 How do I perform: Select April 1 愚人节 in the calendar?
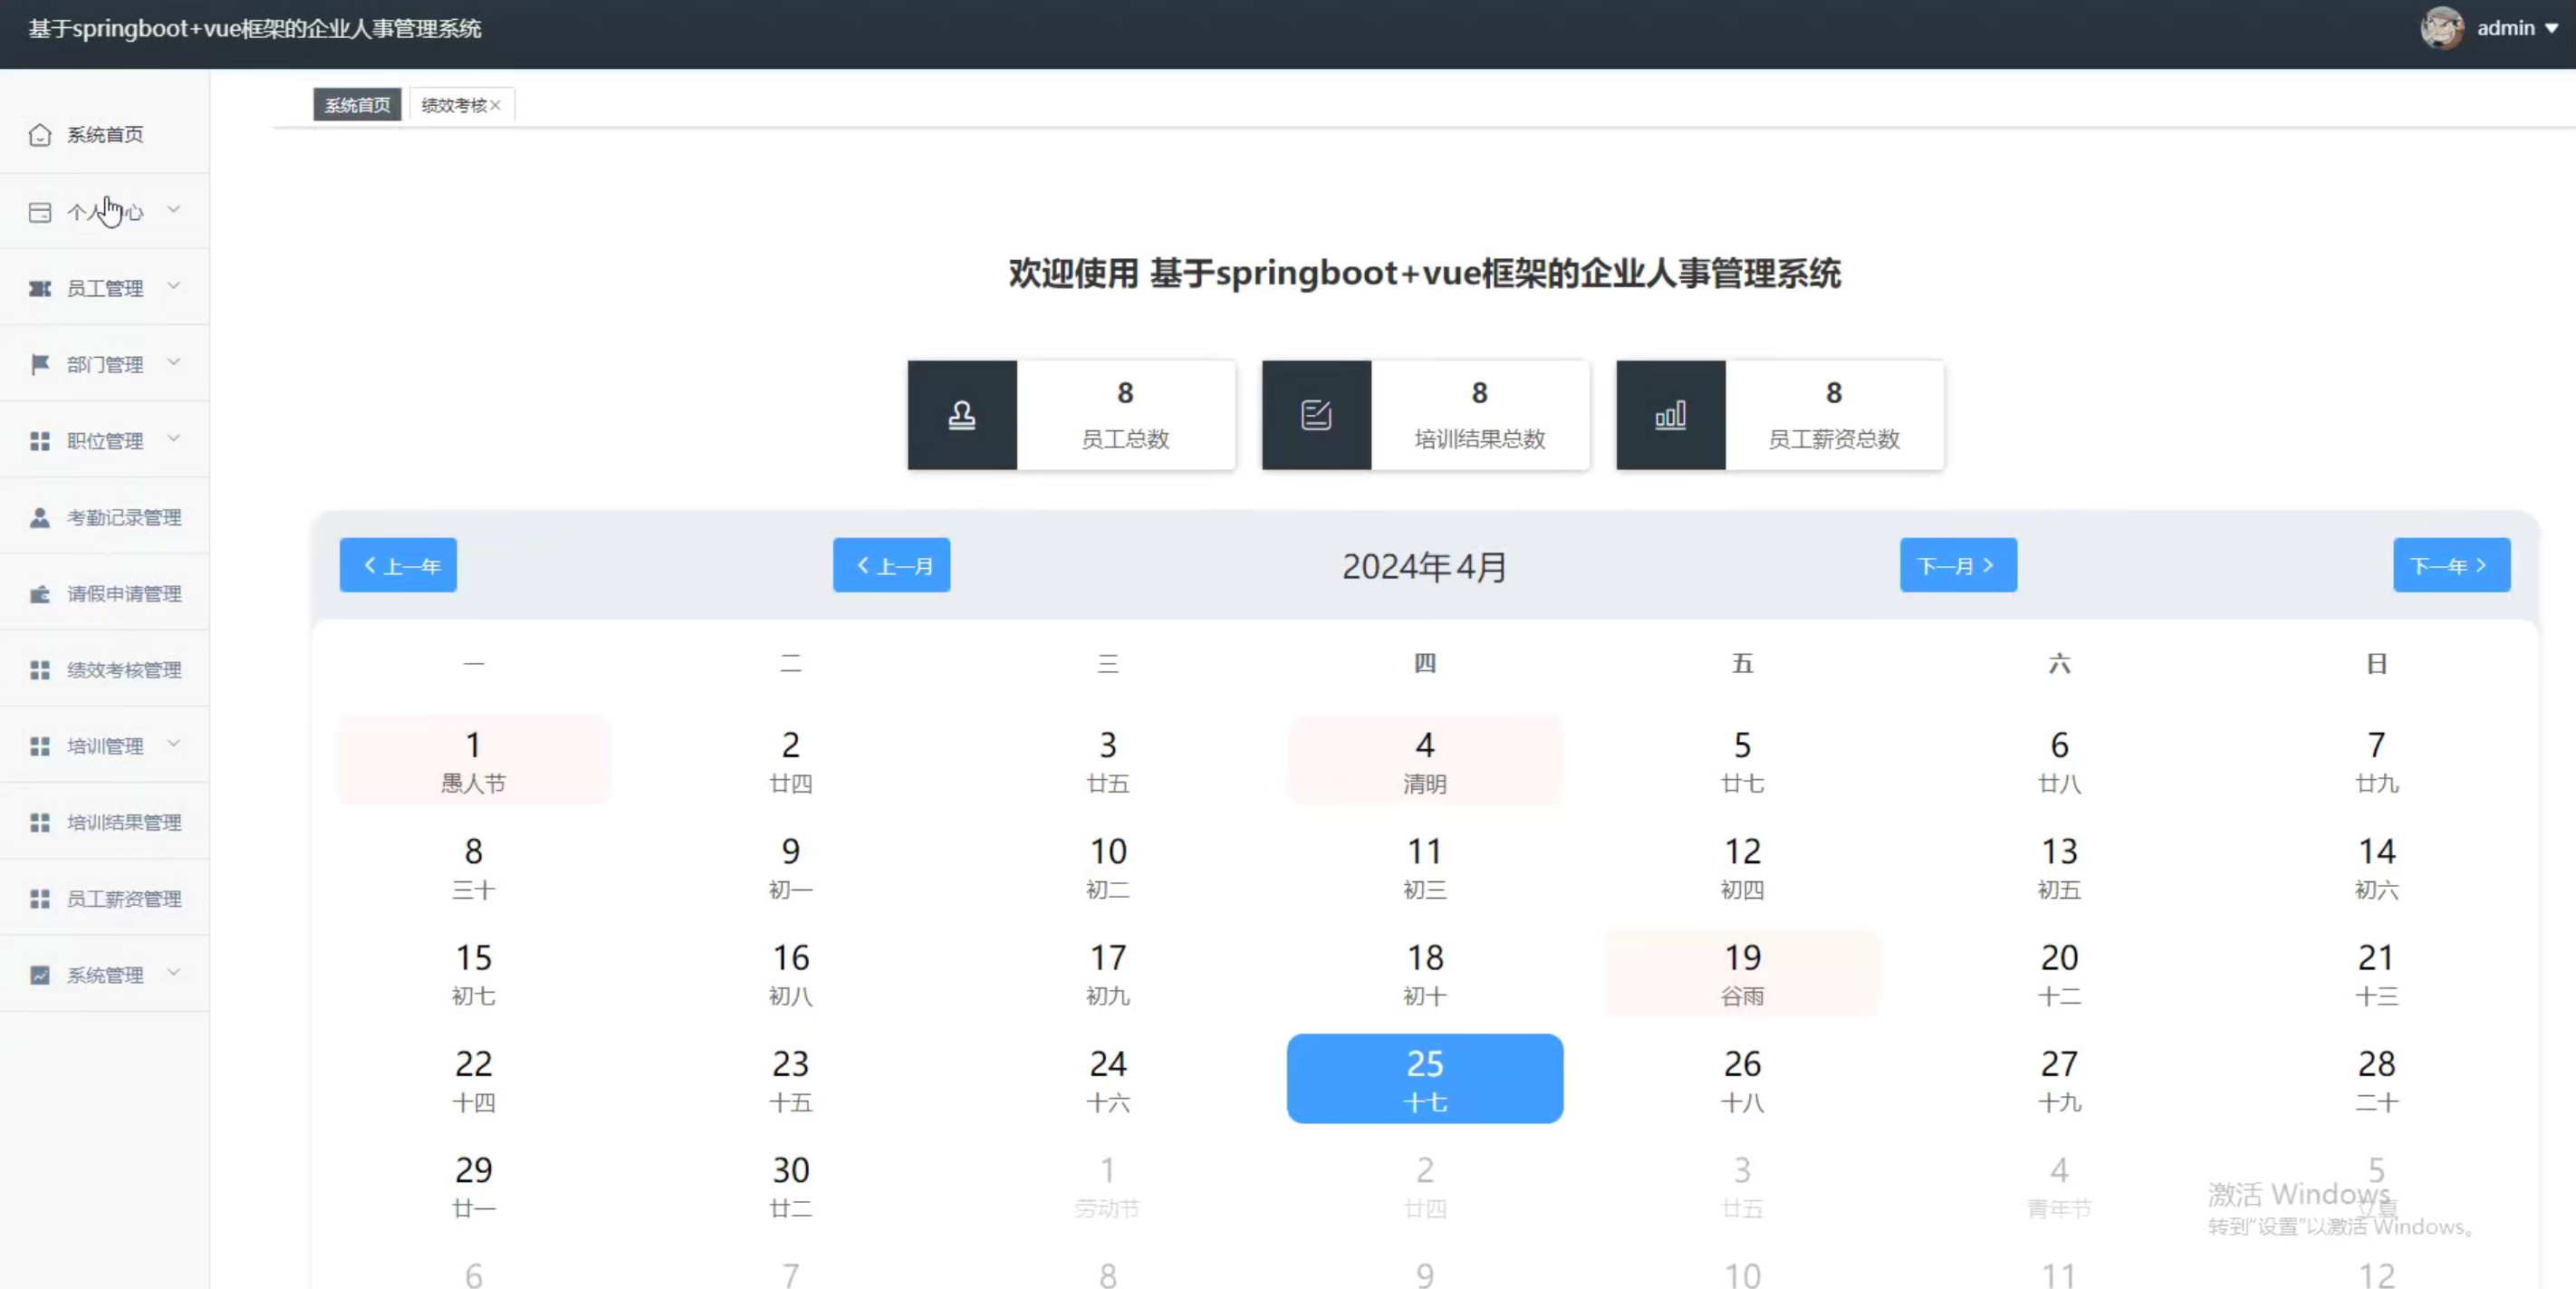click(474, 761)
